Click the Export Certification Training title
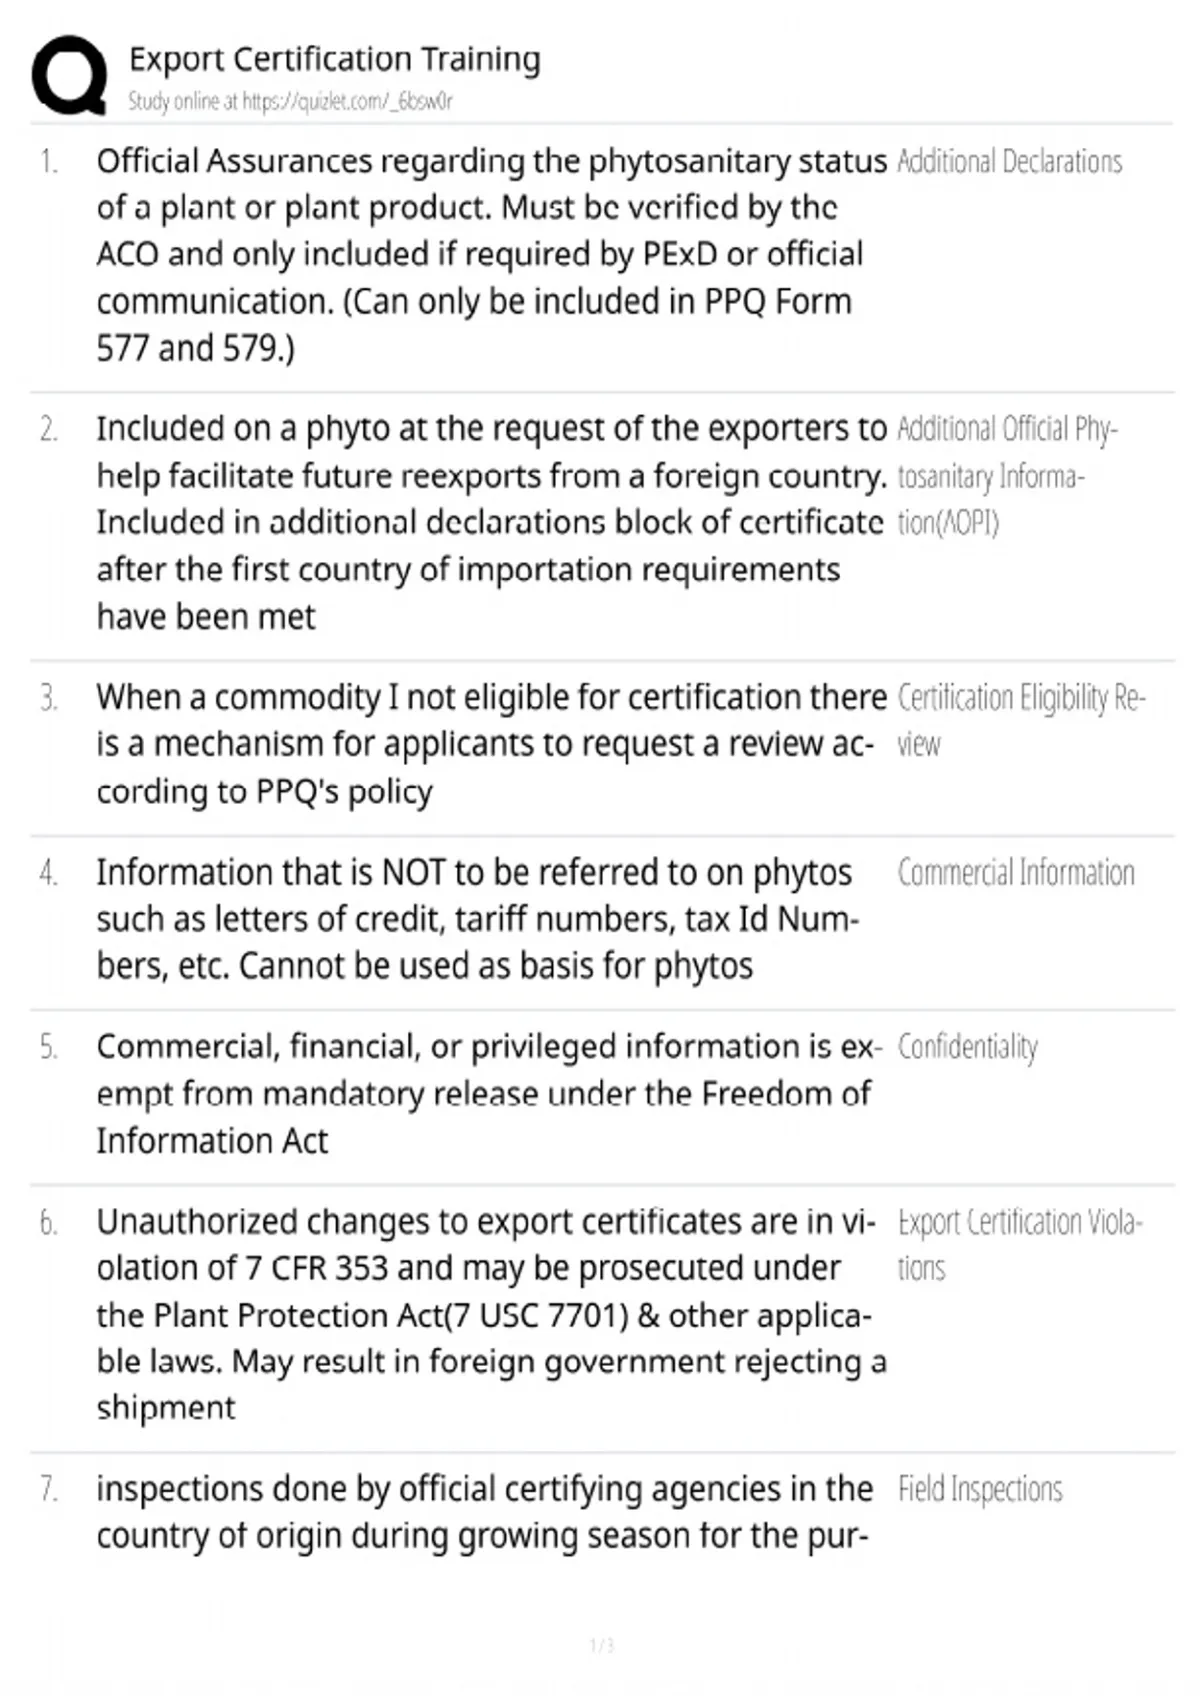Viewport: 1200px width, 1700px height. (335, 59)
